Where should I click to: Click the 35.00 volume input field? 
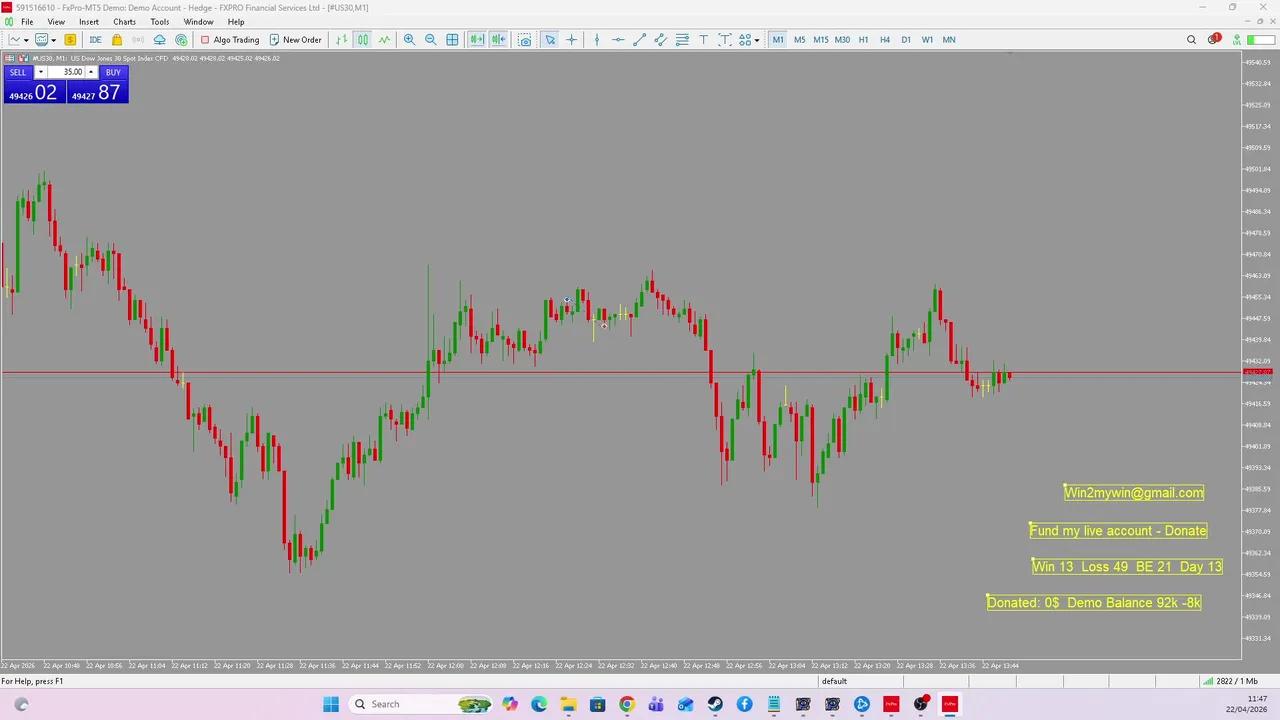point(67,72)
